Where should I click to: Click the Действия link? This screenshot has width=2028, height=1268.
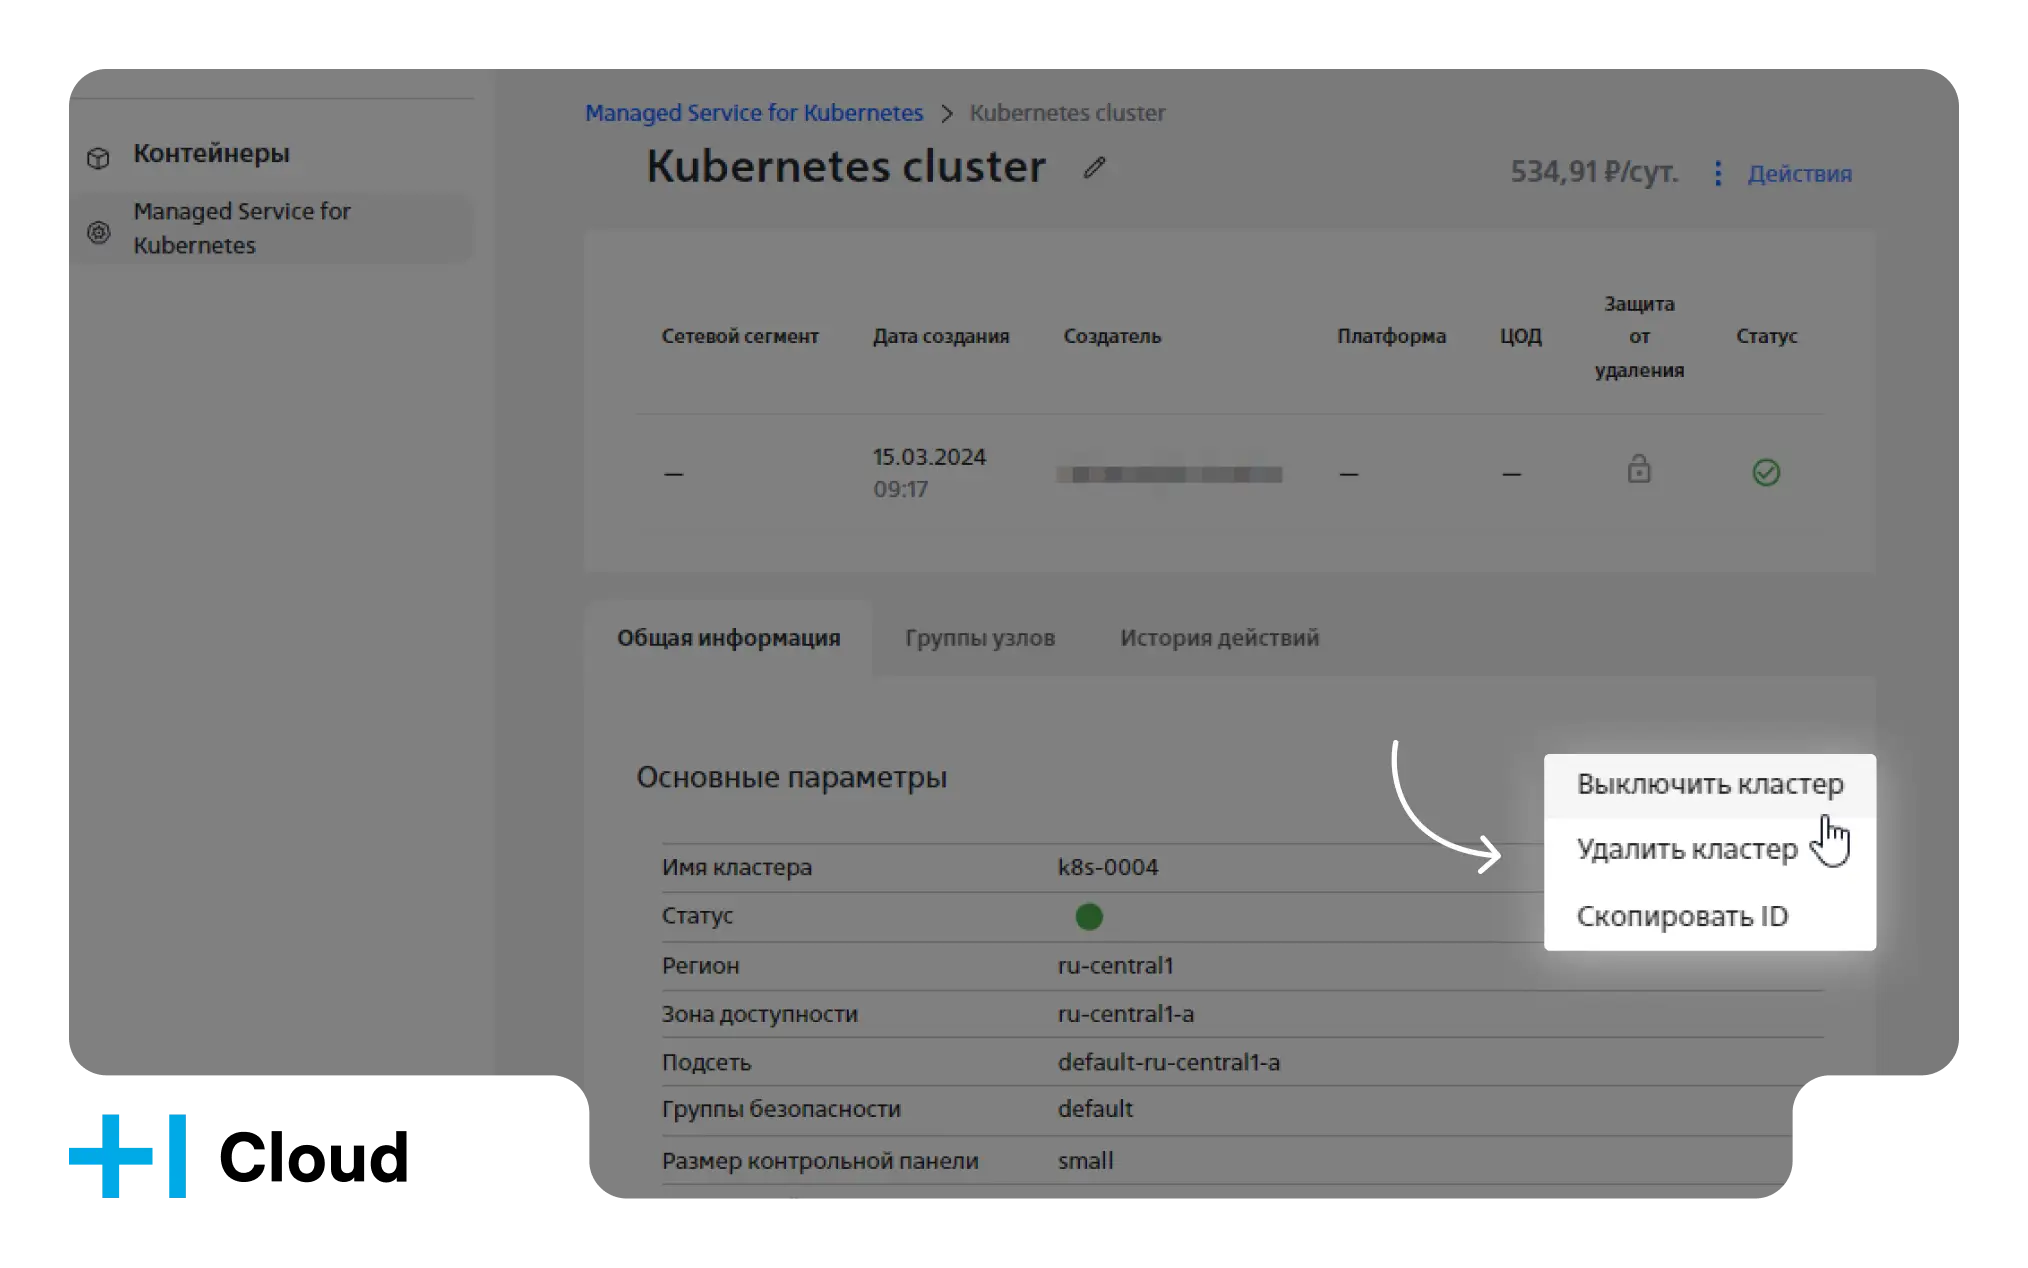pos(1799,174)
